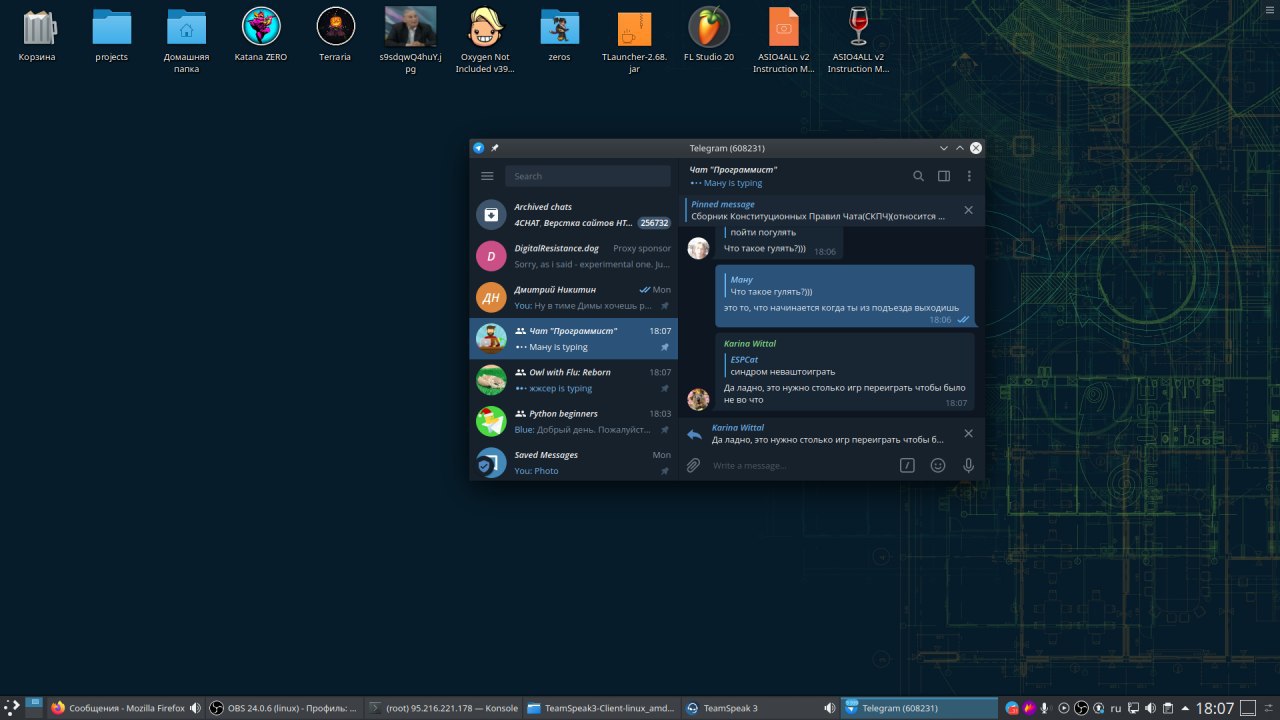Open the KDE application launcher
This screenshot has width=1280, height=720.
click(x=11, y=708)
